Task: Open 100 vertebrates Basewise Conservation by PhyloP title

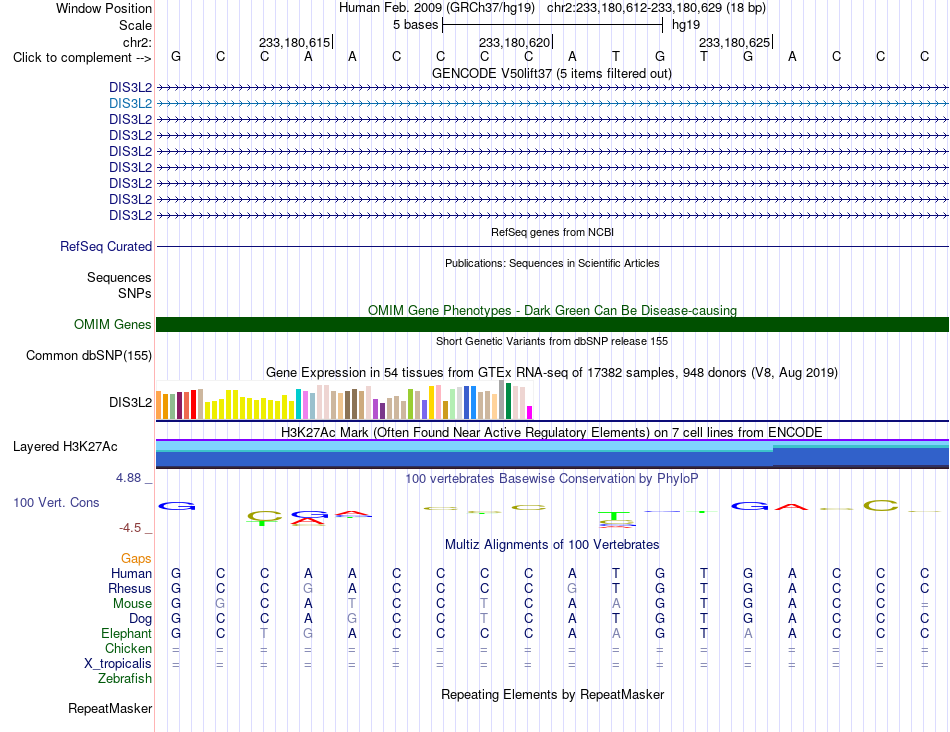Action: tap(552, 479)
